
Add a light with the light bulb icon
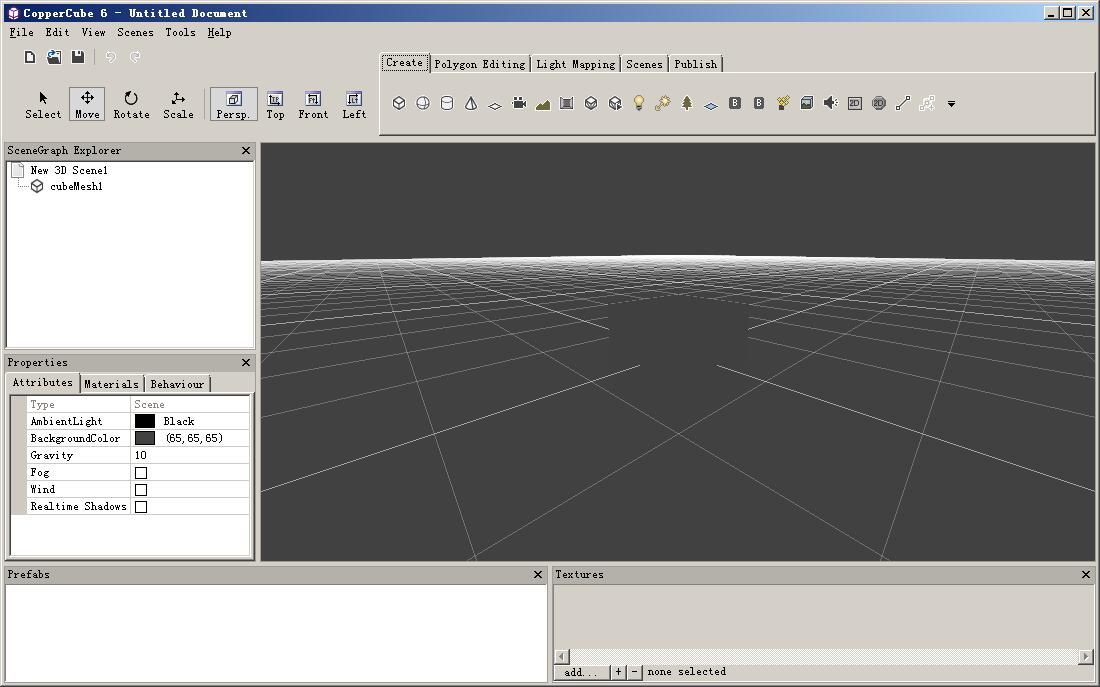coord(639,103)
